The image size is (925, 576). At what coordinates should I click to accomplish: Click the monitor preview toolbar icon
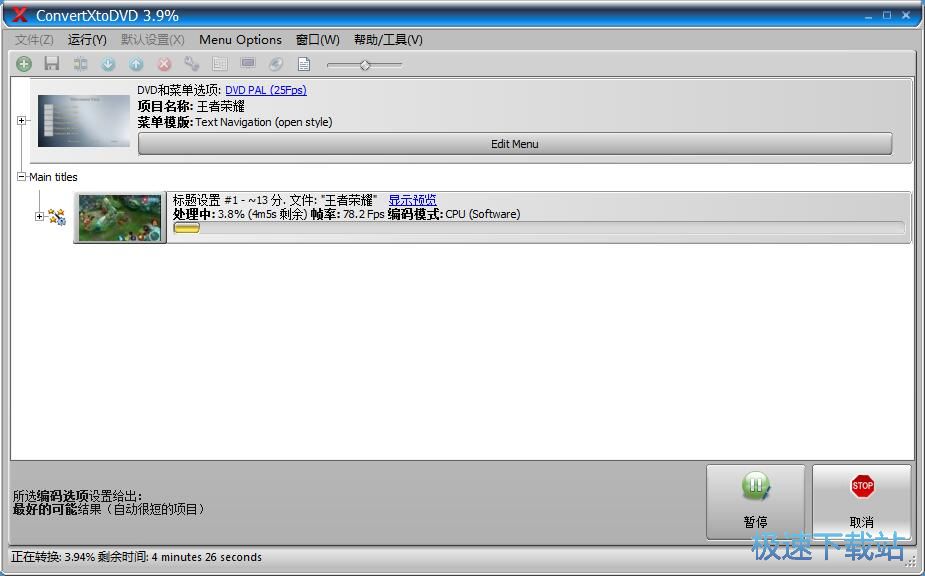(248, 64)
